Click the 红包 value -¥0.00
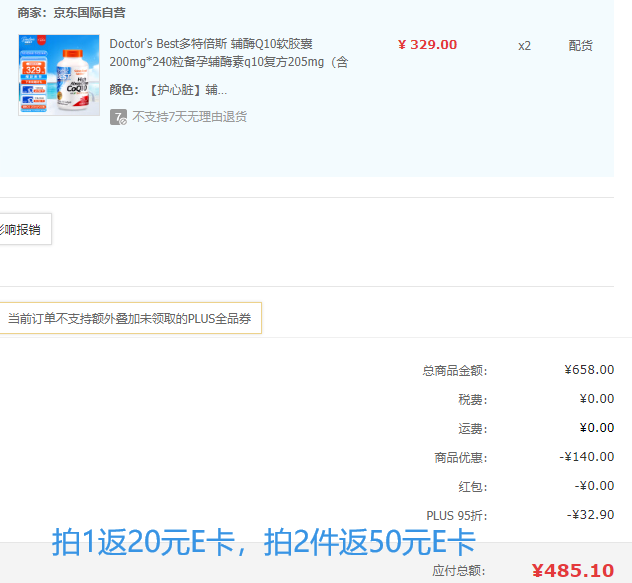This screenshot has height=583, width=632. tap(594, 486)
